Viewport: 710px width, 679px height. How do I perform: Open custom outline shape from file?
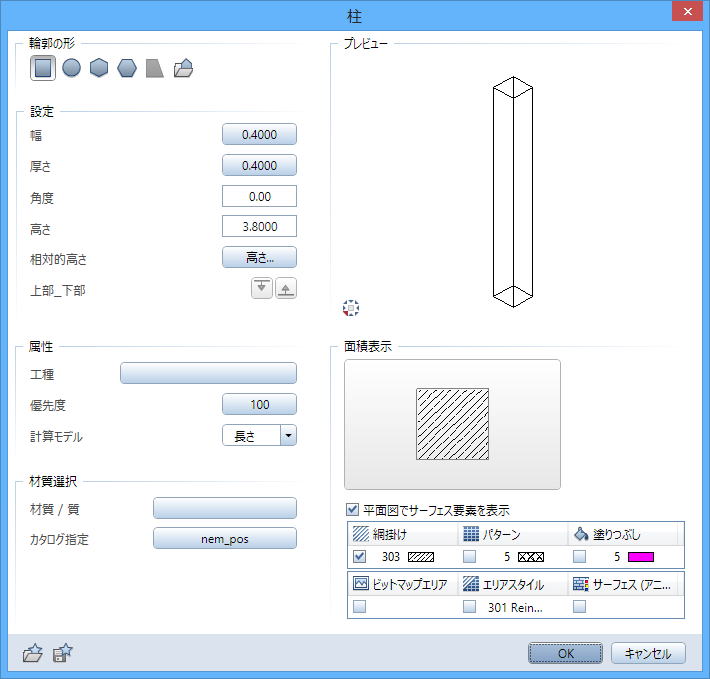[183, 68]
